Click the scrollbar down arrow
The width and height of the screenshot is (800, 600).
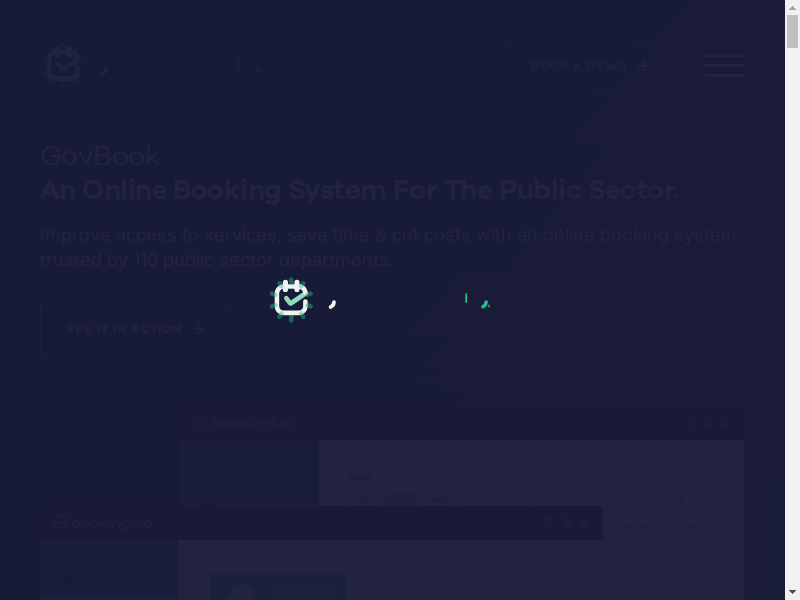[792, 592]
